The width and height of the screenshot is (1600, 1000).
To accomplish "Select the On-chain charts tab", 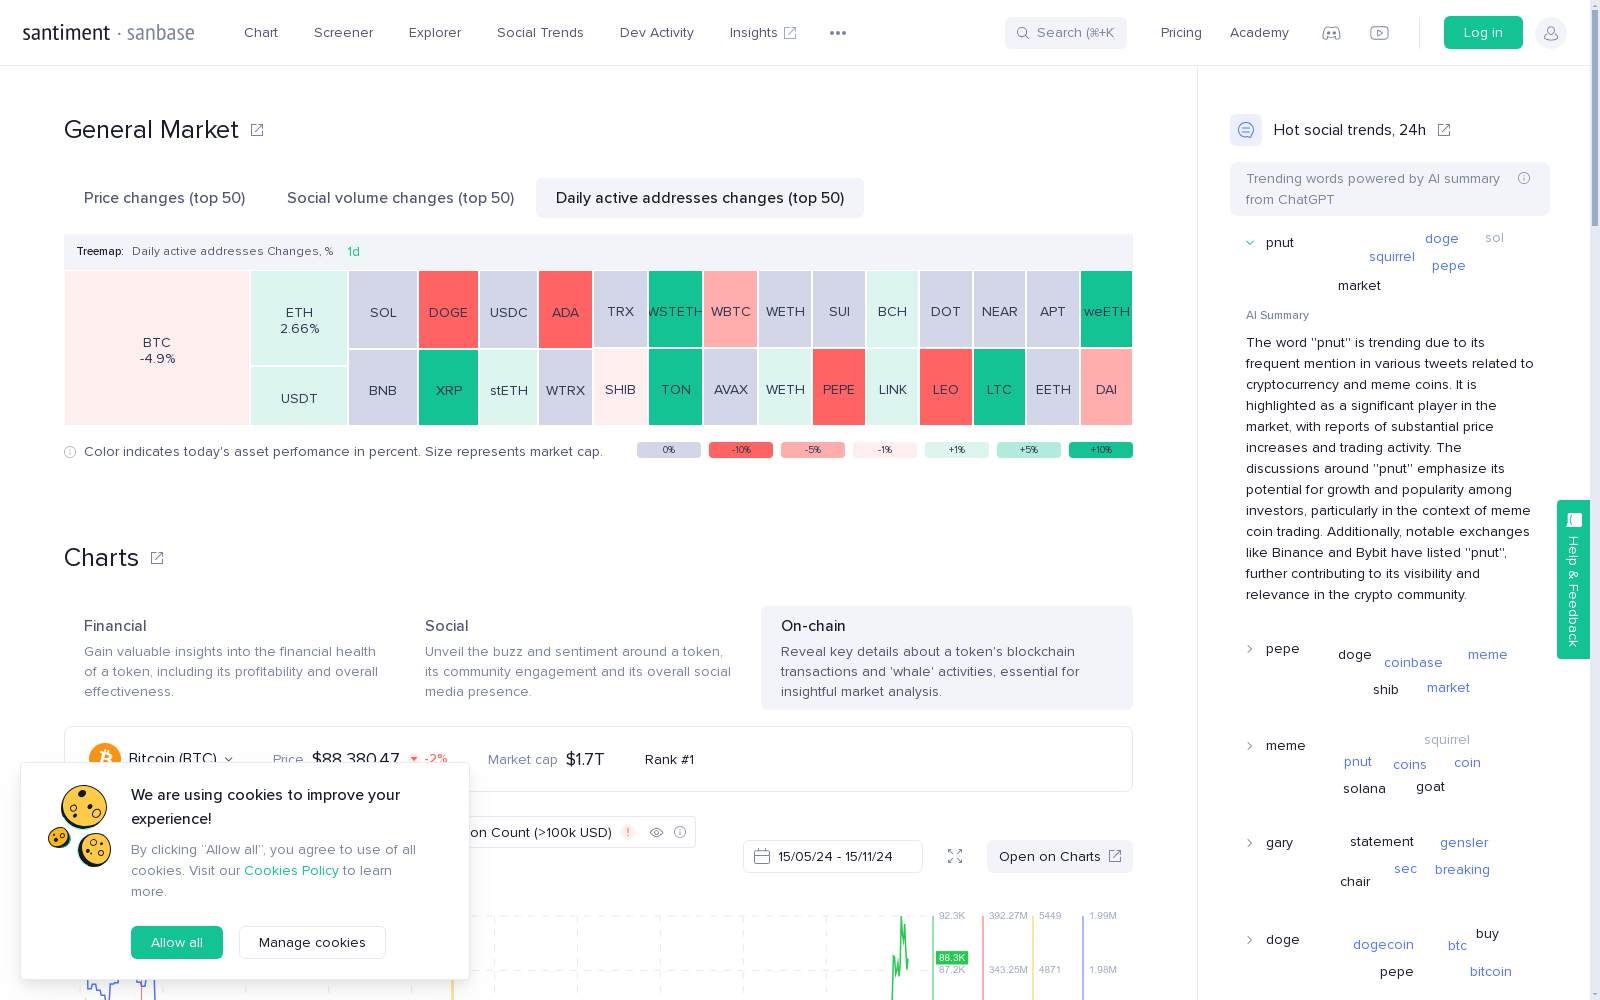I will click(947, 658).
